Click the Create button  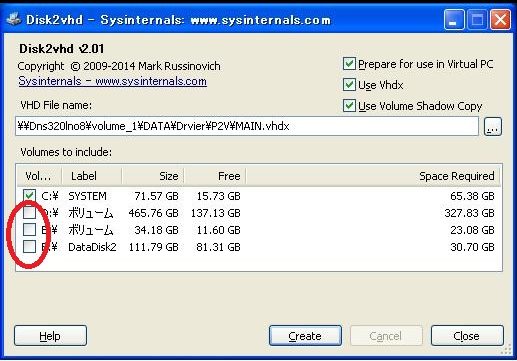click(x=305, y=336)
